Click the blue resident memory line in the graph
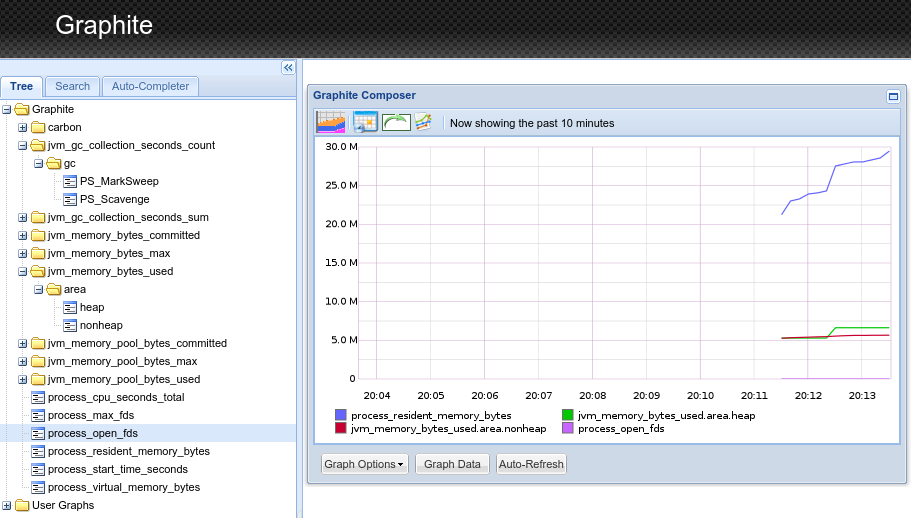 click(835, 167)
